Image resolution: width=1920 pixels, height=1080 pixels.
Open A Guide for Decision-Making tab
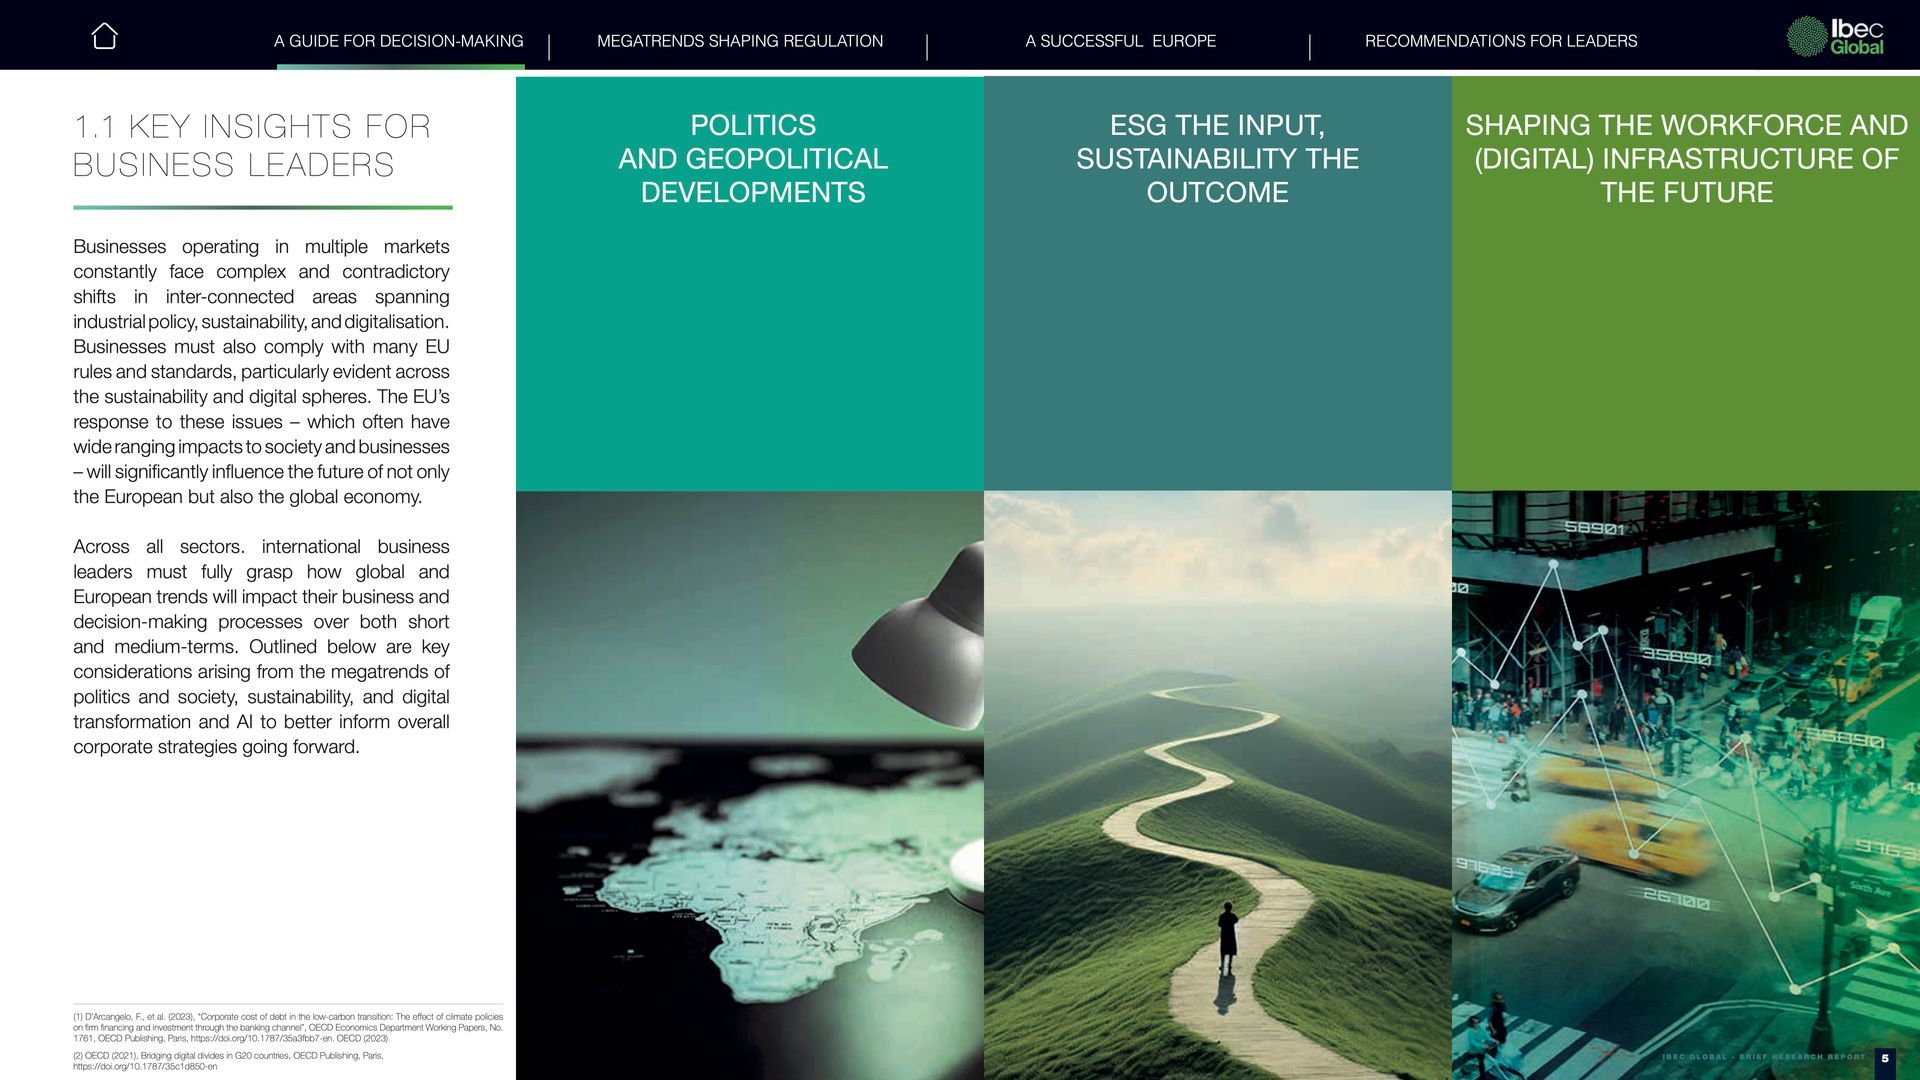(398, 41)
